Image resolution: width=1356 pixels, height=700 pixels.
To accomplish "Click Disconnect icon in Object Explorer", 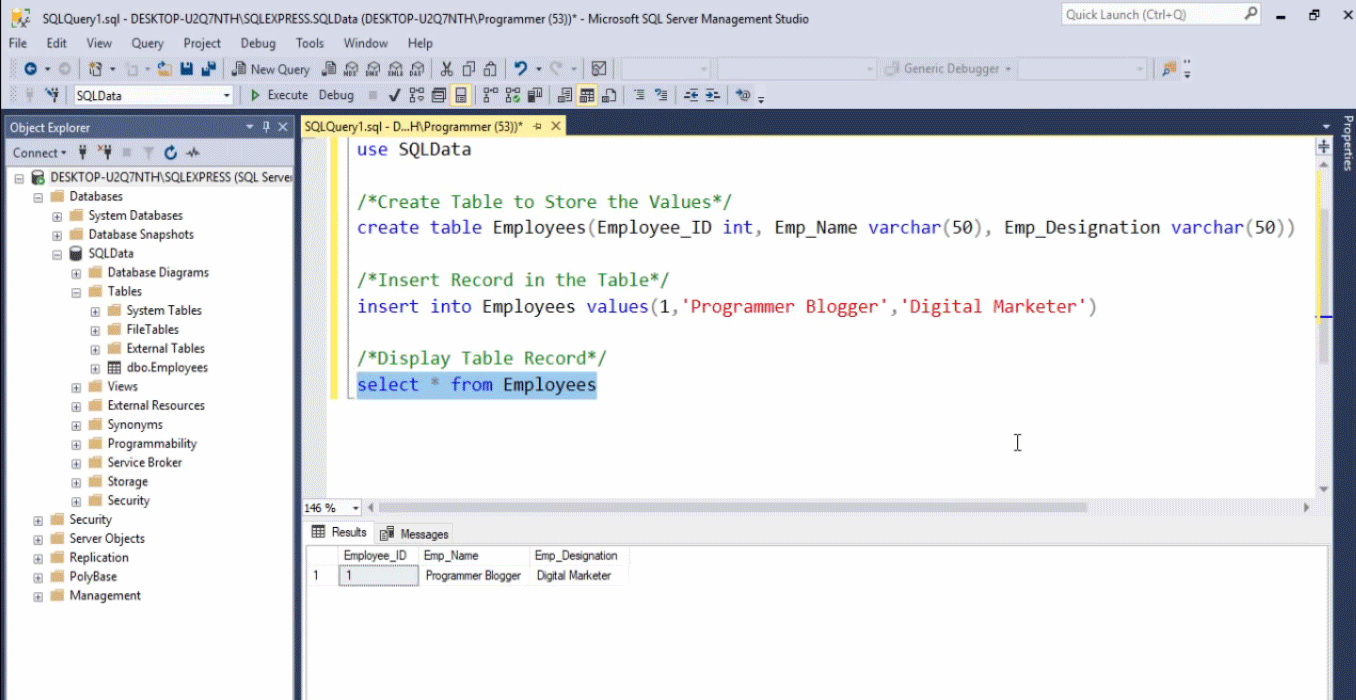I will coord(104,153).
